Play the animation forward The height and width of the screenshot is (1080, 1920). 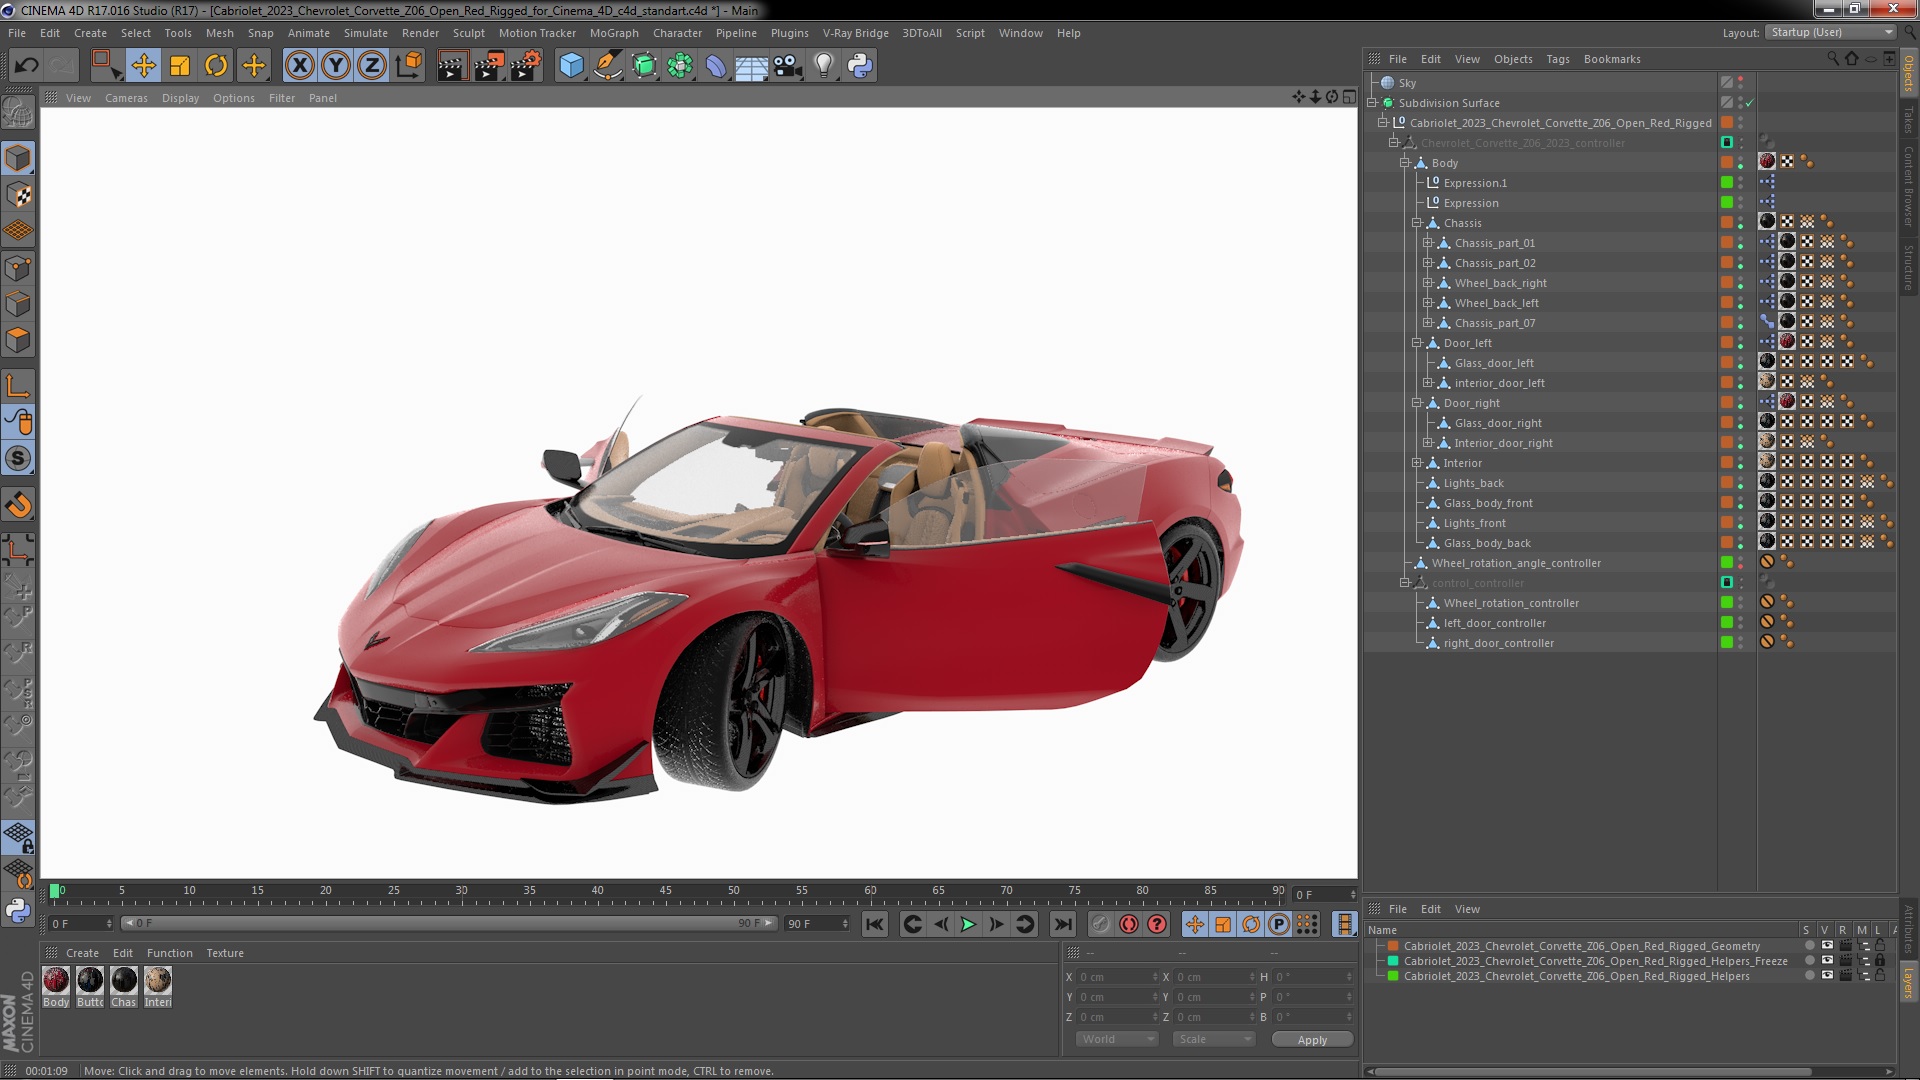[968, 925]
